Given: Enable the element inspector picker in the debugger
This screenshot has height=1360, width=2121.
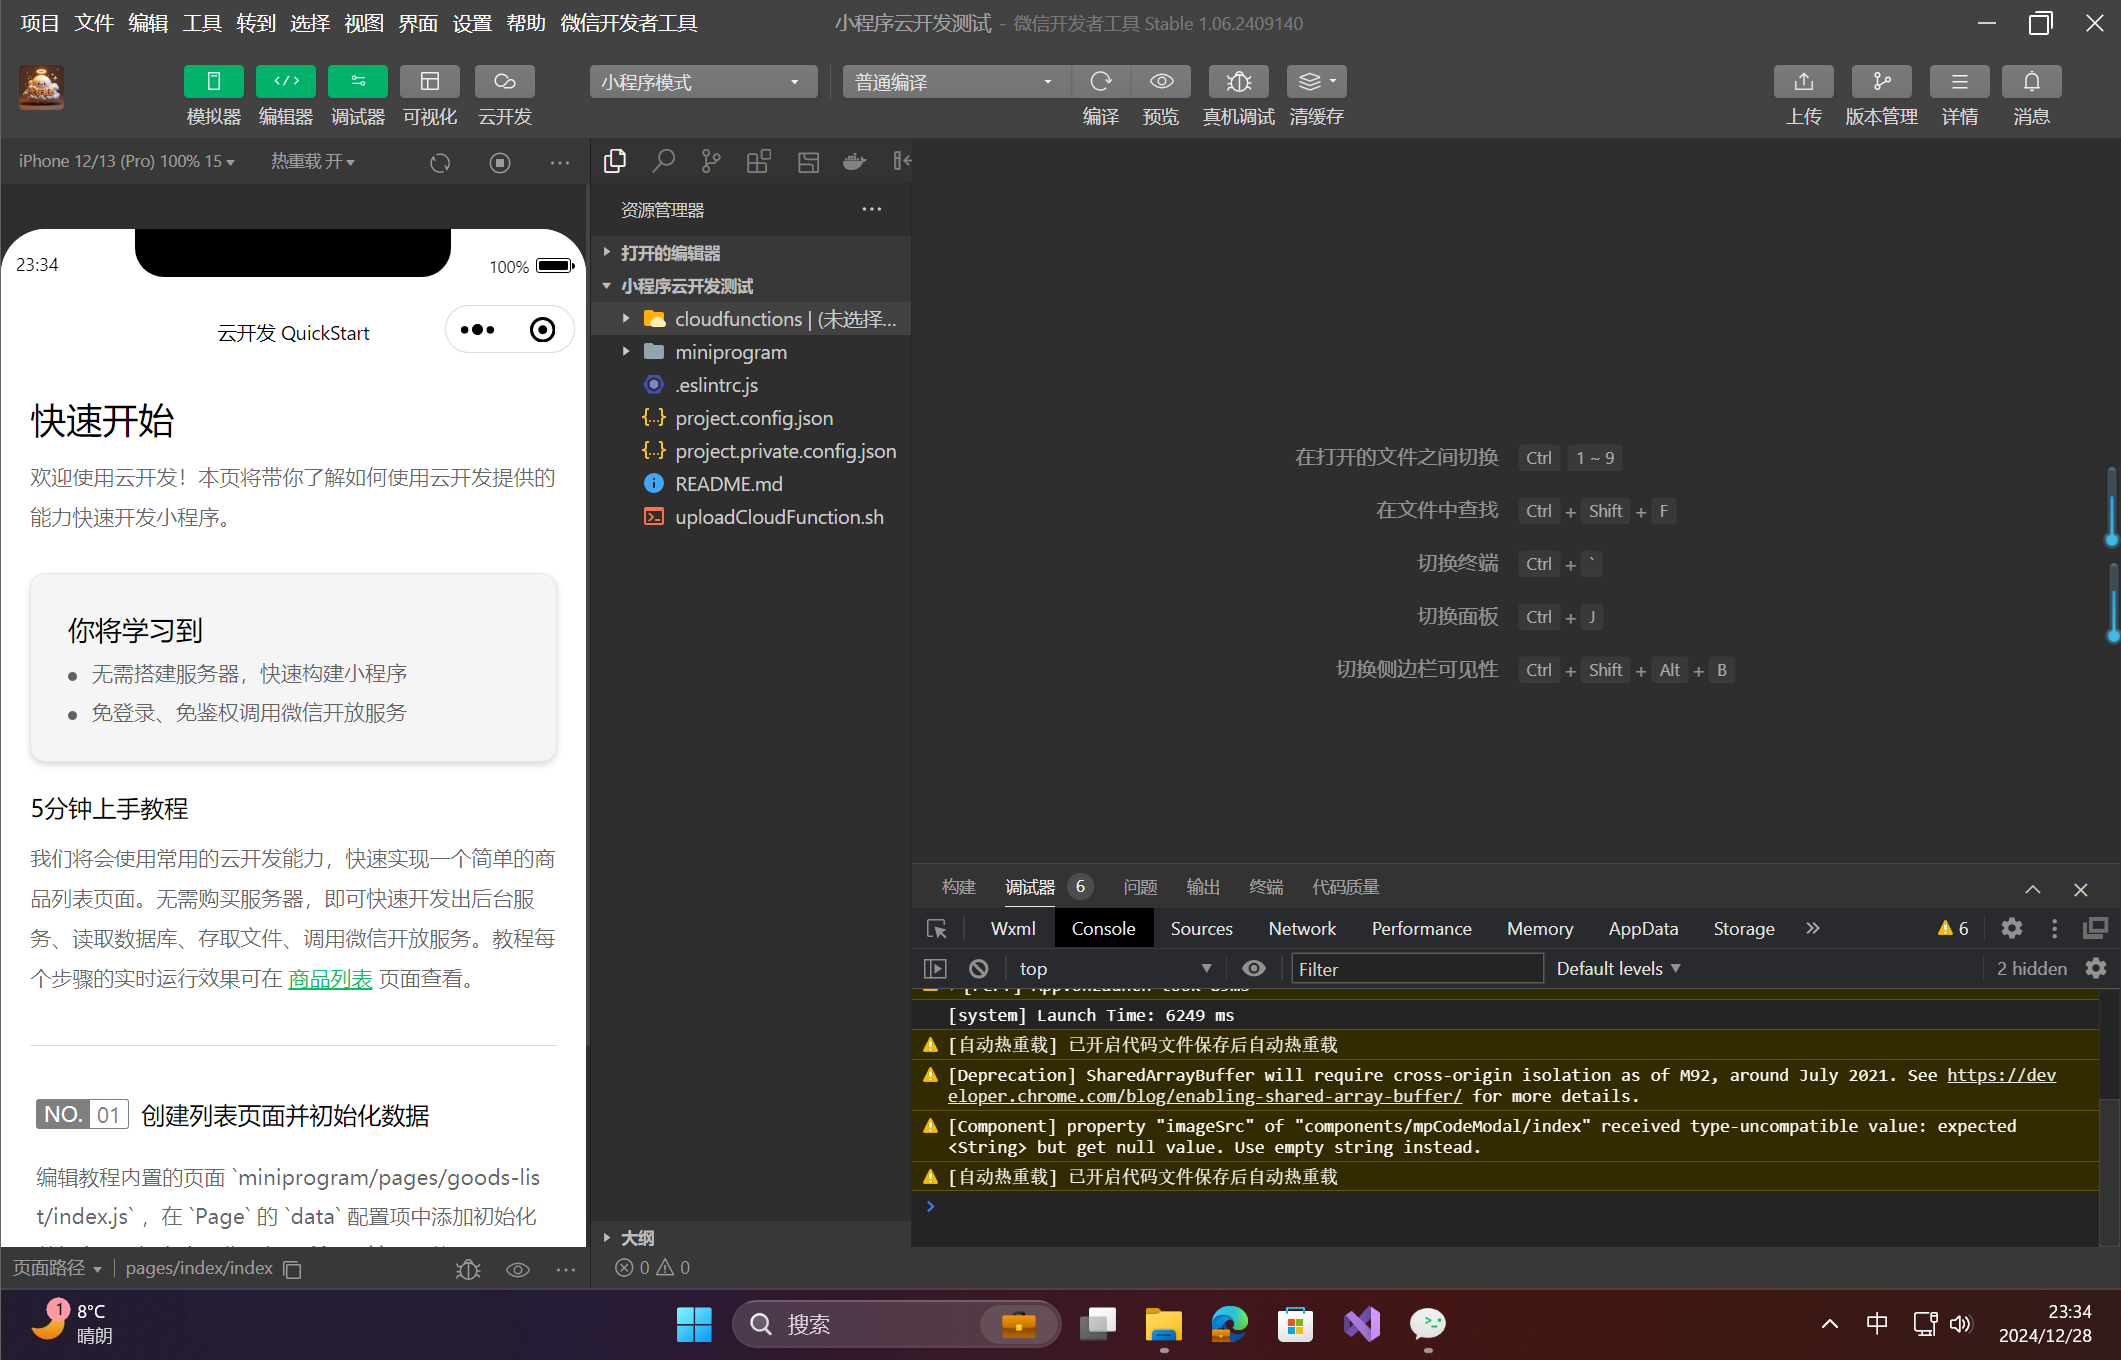Looking at the screenshot, I should [x=936, y=928].
